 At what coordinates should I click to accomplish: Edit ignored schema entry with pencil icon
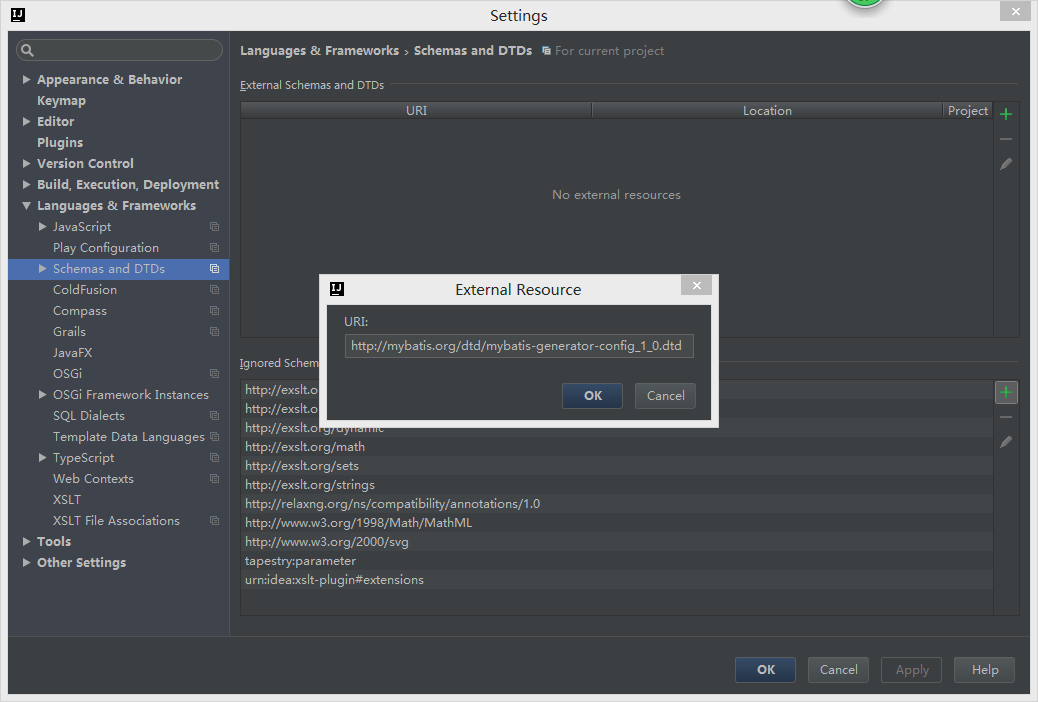tap(1005, 441)
